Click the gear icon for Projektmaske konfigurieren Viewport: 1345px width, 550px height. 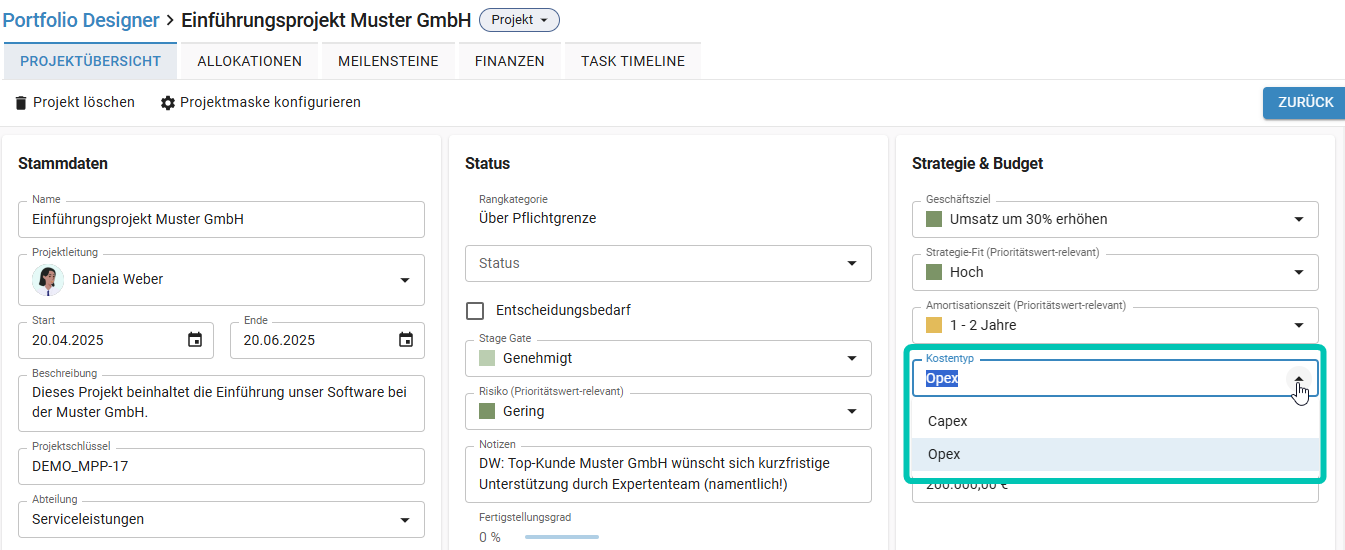168,103
